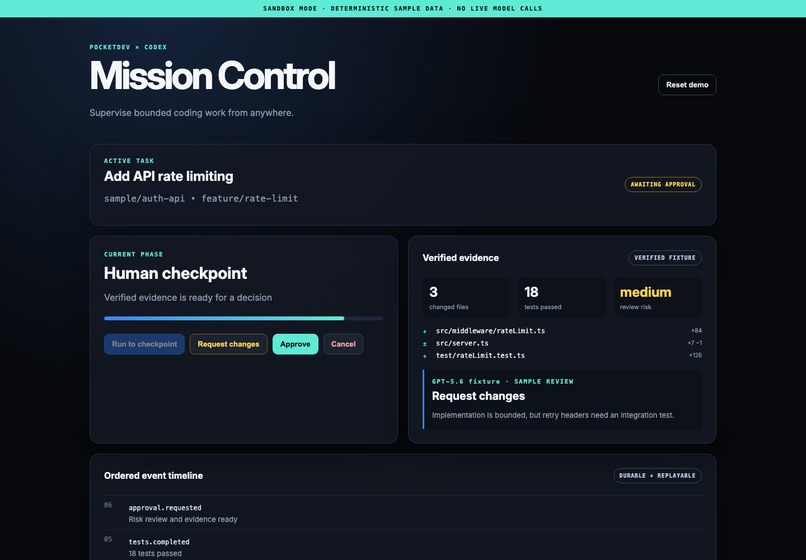The image size is (806, 560).
Task: Open the file src/server.ts
Action: (462, 343)
